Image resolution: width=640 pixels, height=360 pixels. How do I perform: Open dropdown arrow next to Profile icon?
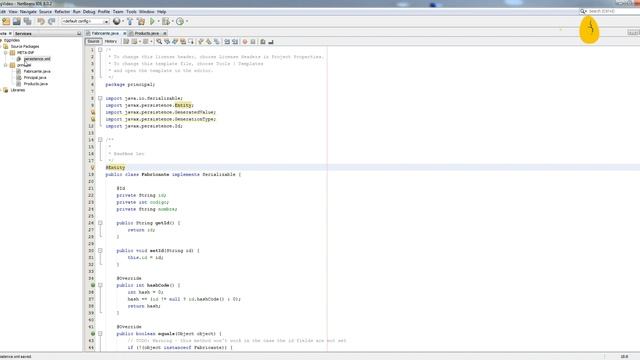[187, 21]
